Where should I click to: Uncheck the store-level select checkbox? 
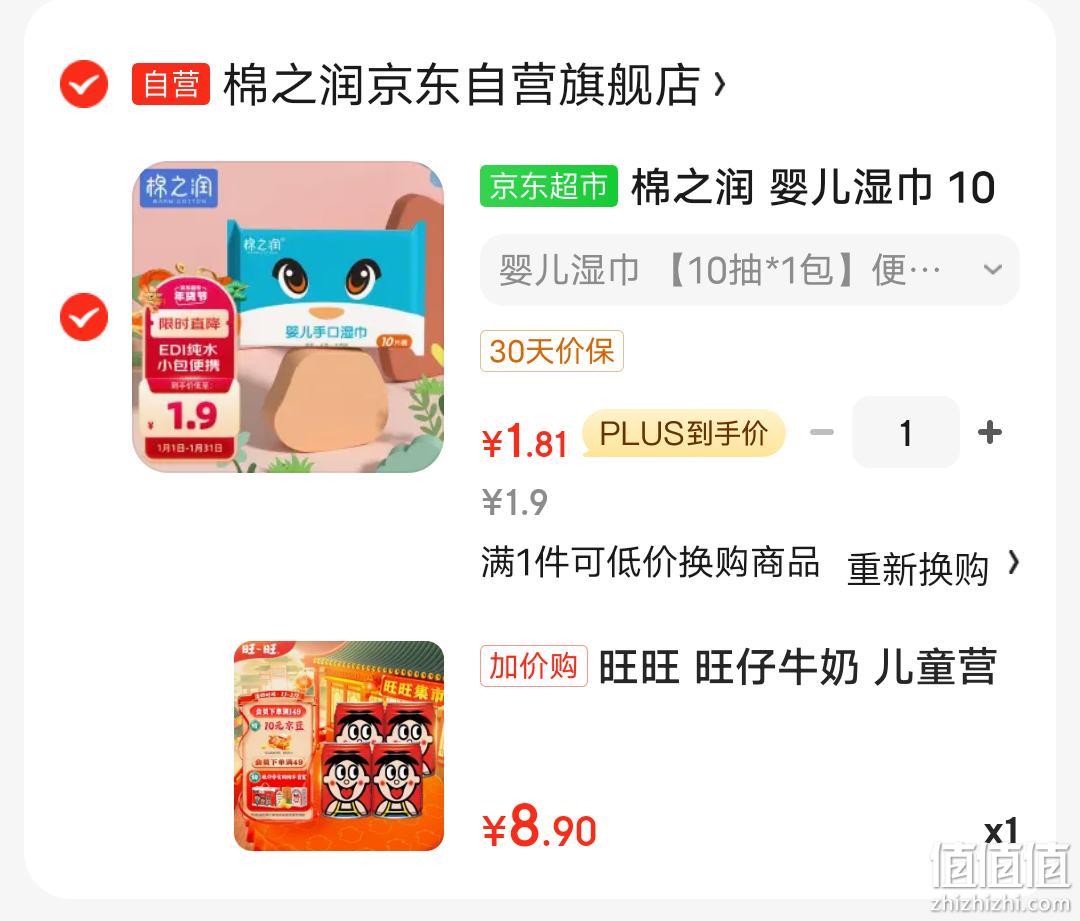tap(84, 84)
